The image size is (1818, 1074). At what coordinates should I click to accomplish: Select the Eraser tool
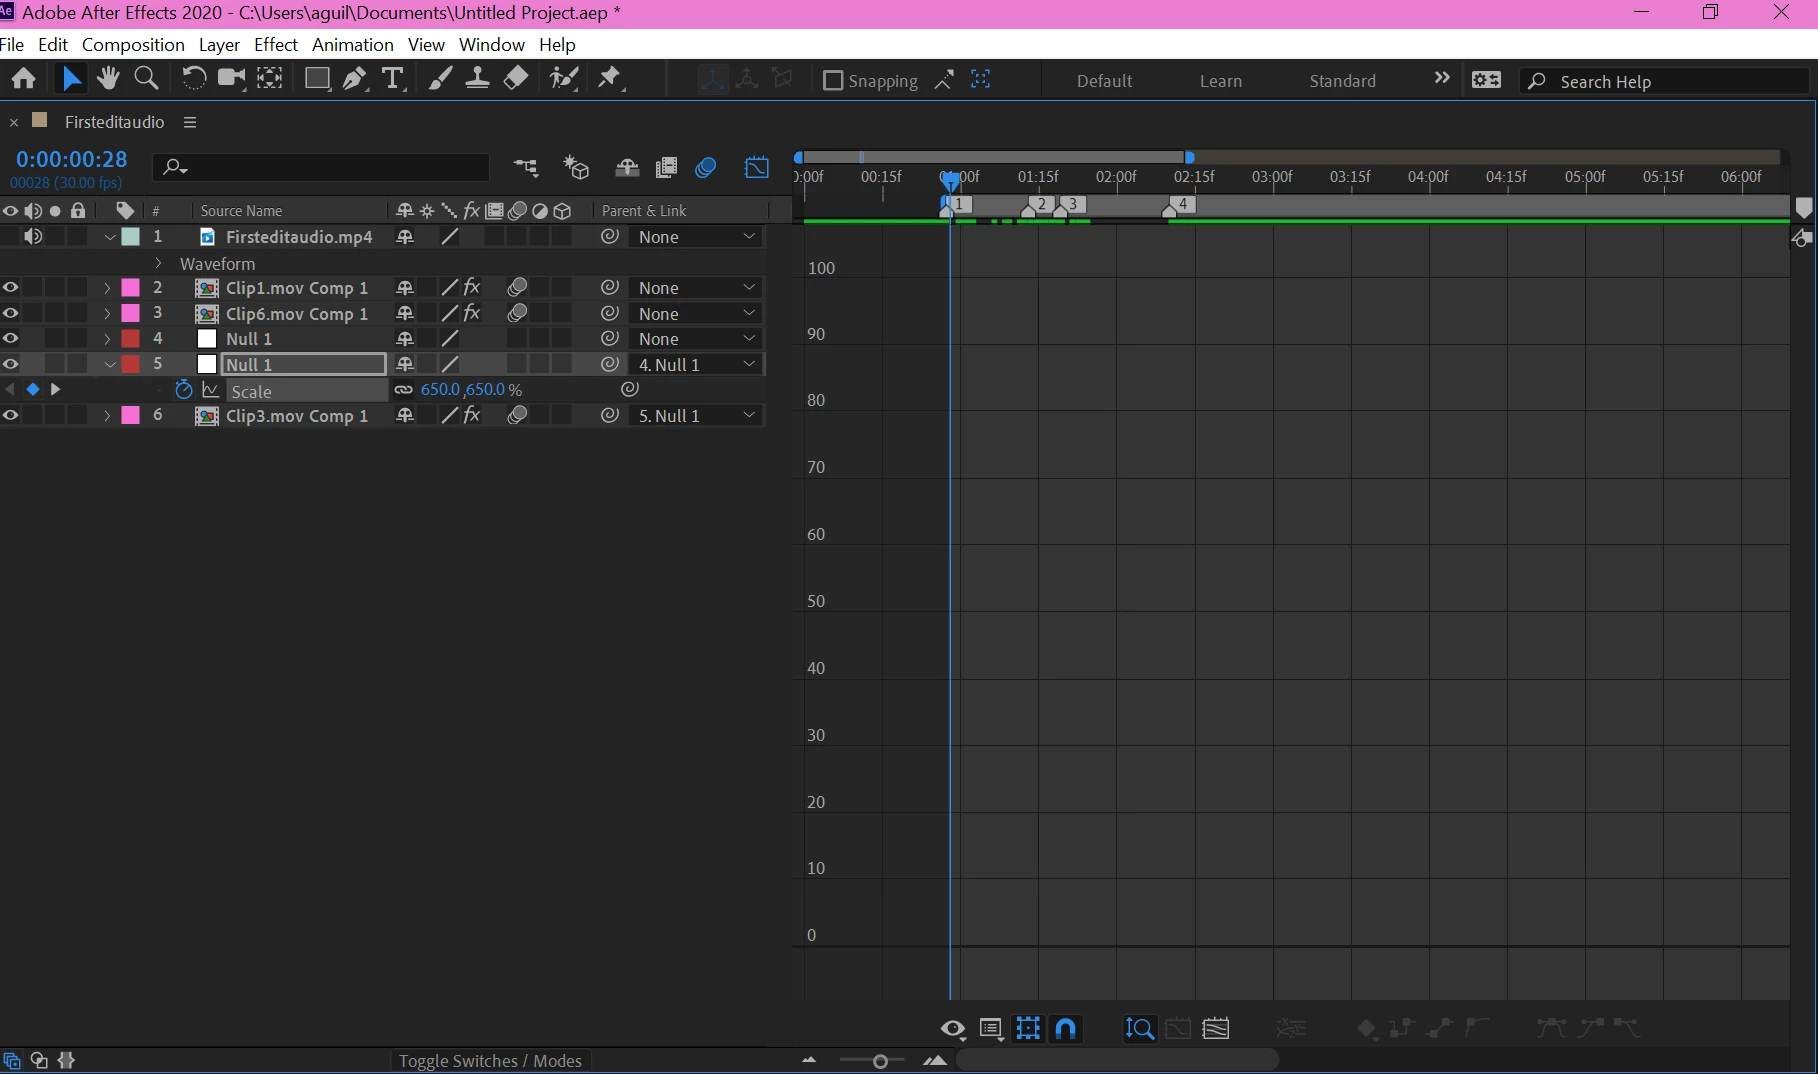(516, 78)
